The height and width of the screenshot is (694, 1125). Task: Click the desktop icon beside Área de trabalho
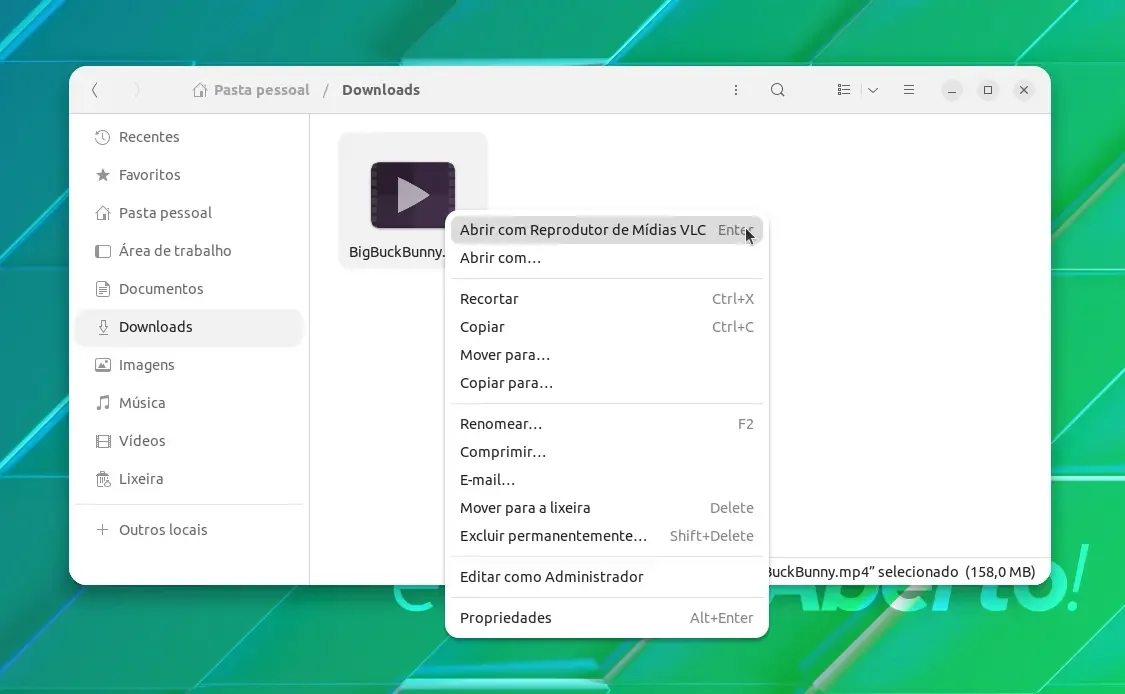click(103, 251)
